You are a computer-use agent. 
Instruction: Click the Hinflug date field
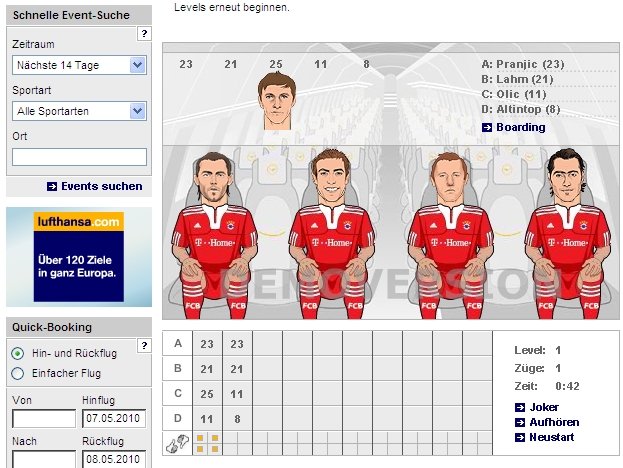tap(114, 417)
